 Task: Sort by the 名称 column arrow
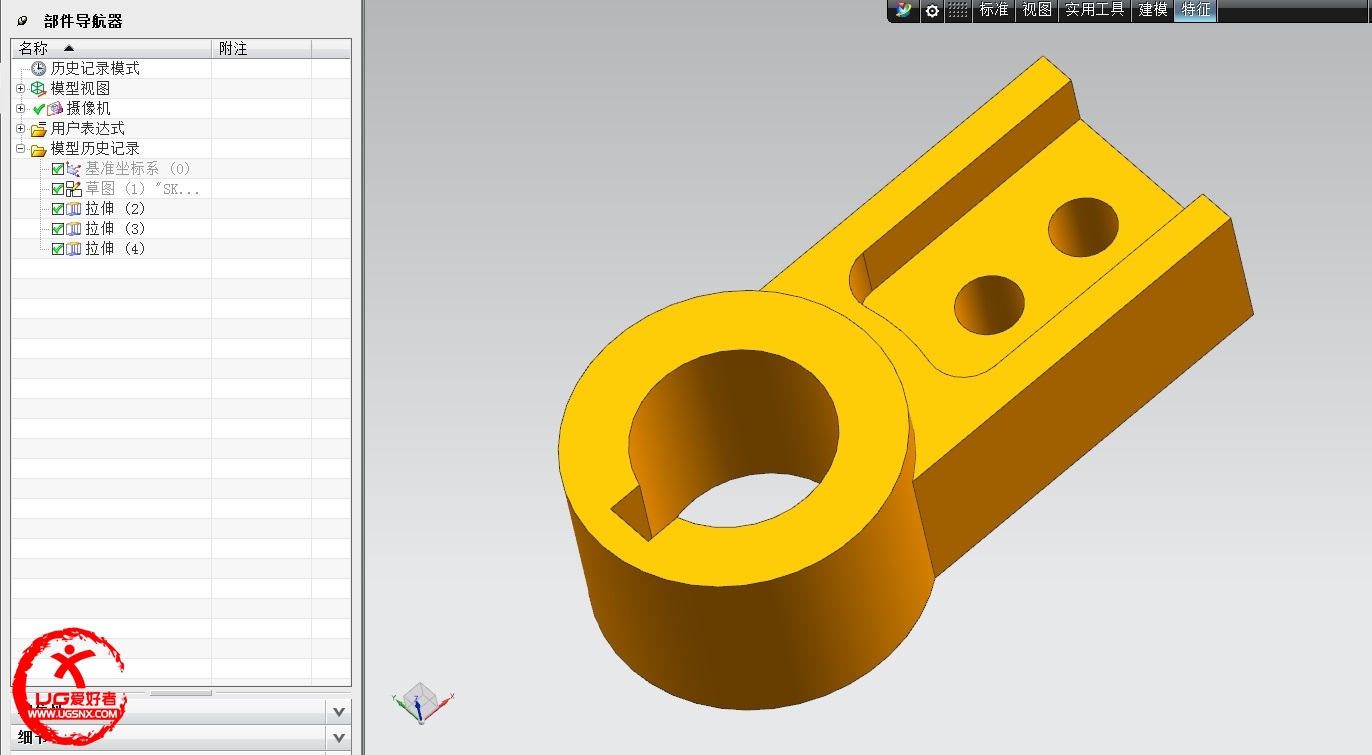69,48
